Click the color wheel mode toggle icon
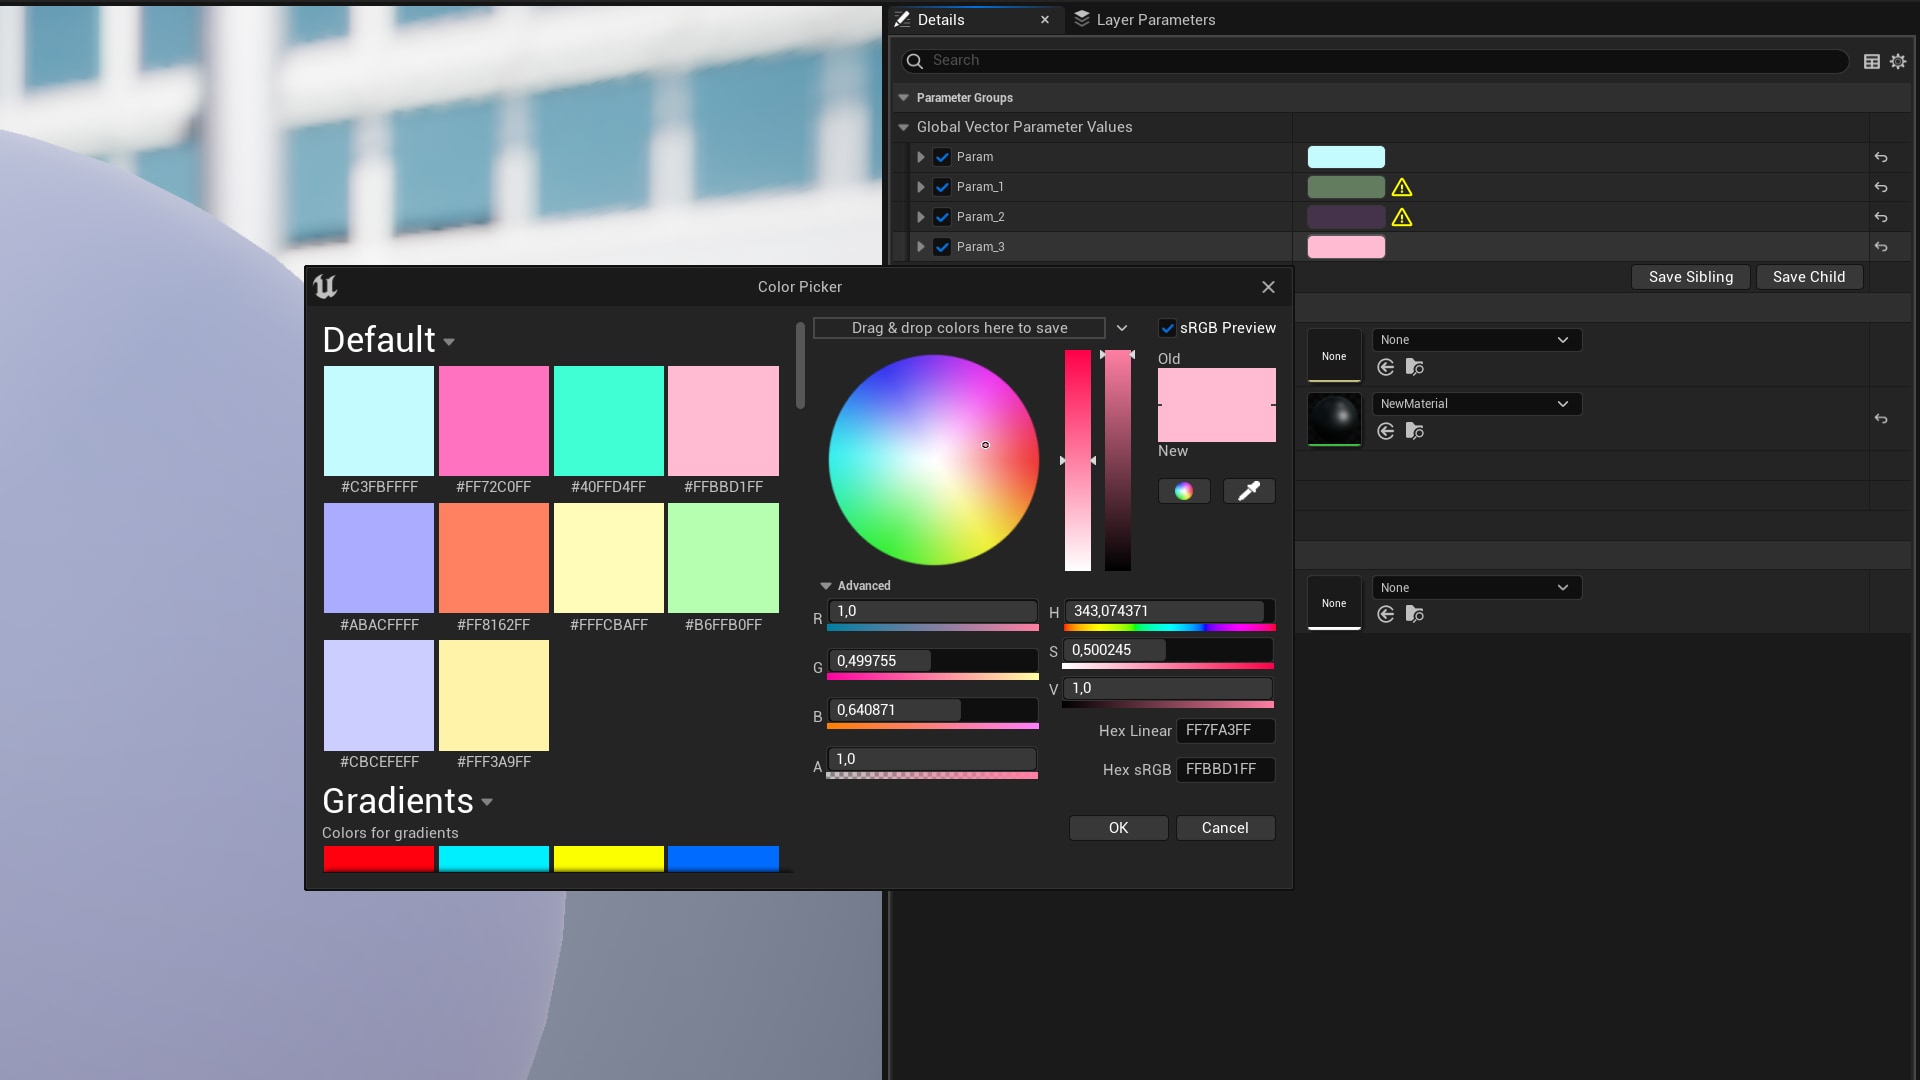This screenshot has height=1080, width=1920. pyautogui.click(x=1184, y=491)
